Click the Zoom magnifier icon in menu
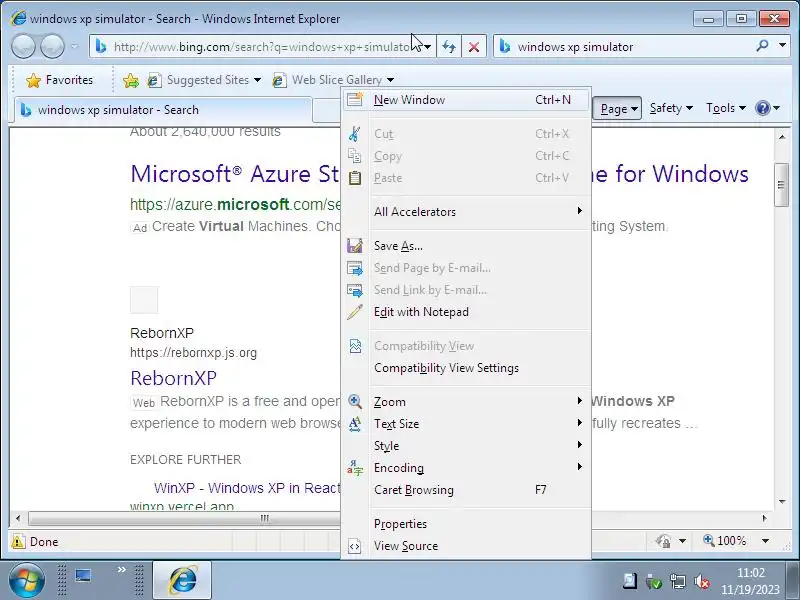This screenshot has width=800, height=600. click(355, 402)
